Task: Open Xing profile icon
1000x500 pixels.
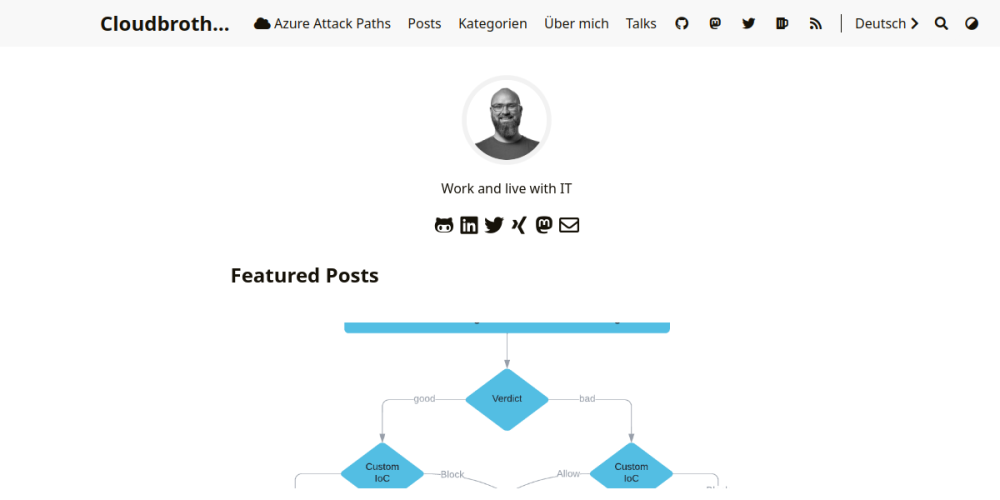Action: click(x=518, y=225)
